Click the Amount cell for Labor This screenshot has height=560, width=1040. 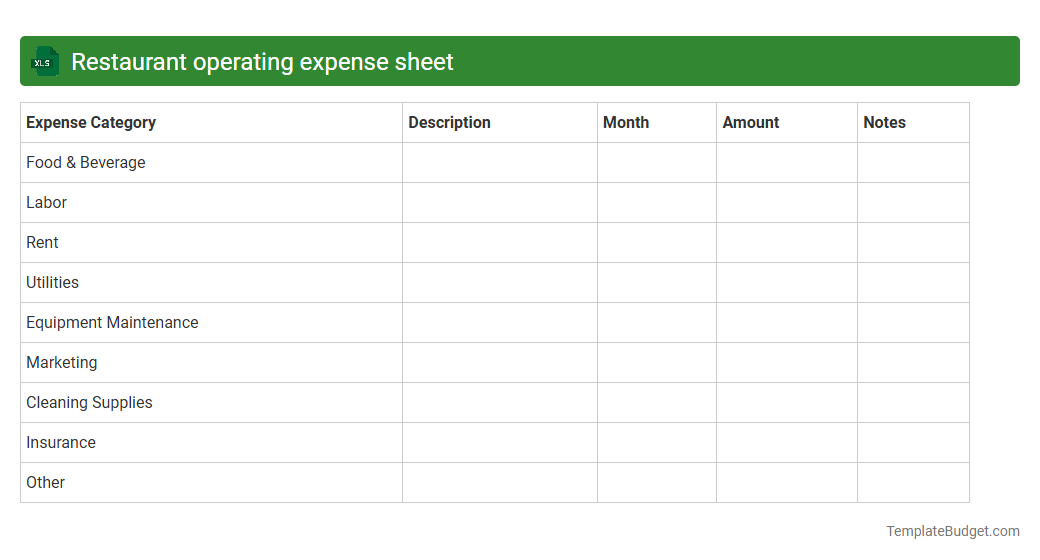787,202
